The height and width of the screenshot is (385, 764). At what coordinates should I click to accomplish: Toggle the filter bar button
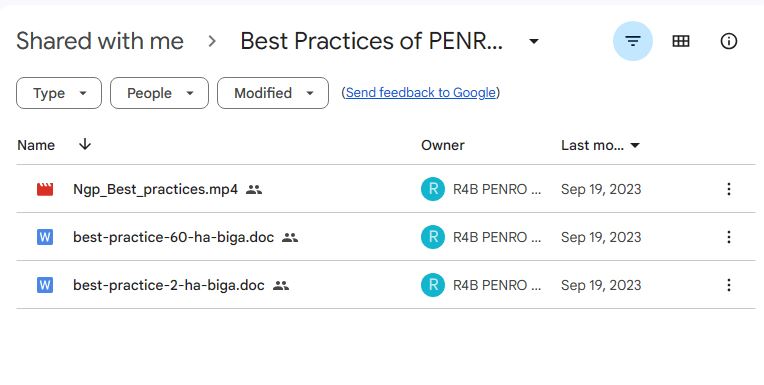pyautogui.click(x=632, y=41)
